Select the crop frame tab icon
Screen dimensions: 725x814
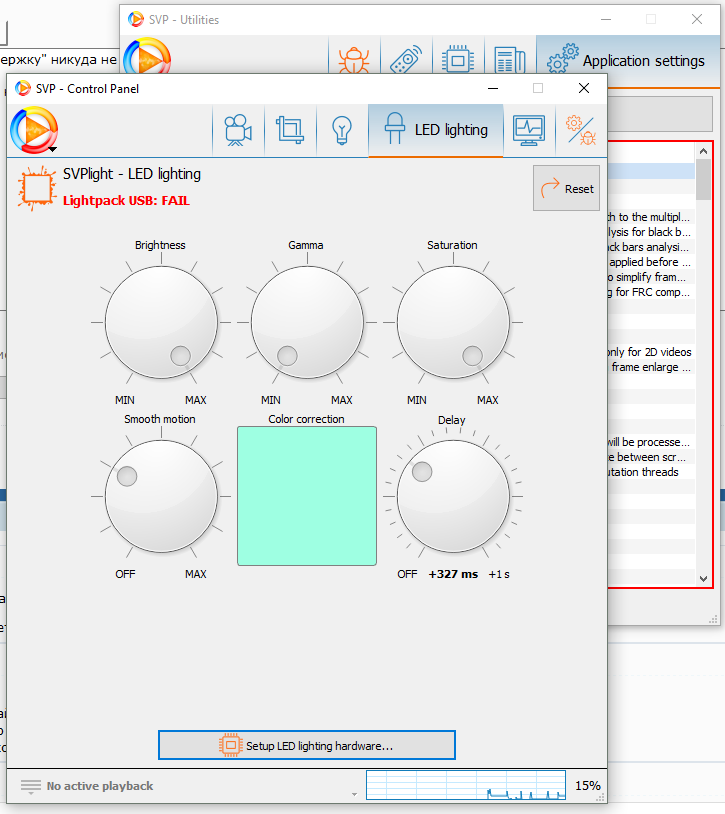coord(290,130)
